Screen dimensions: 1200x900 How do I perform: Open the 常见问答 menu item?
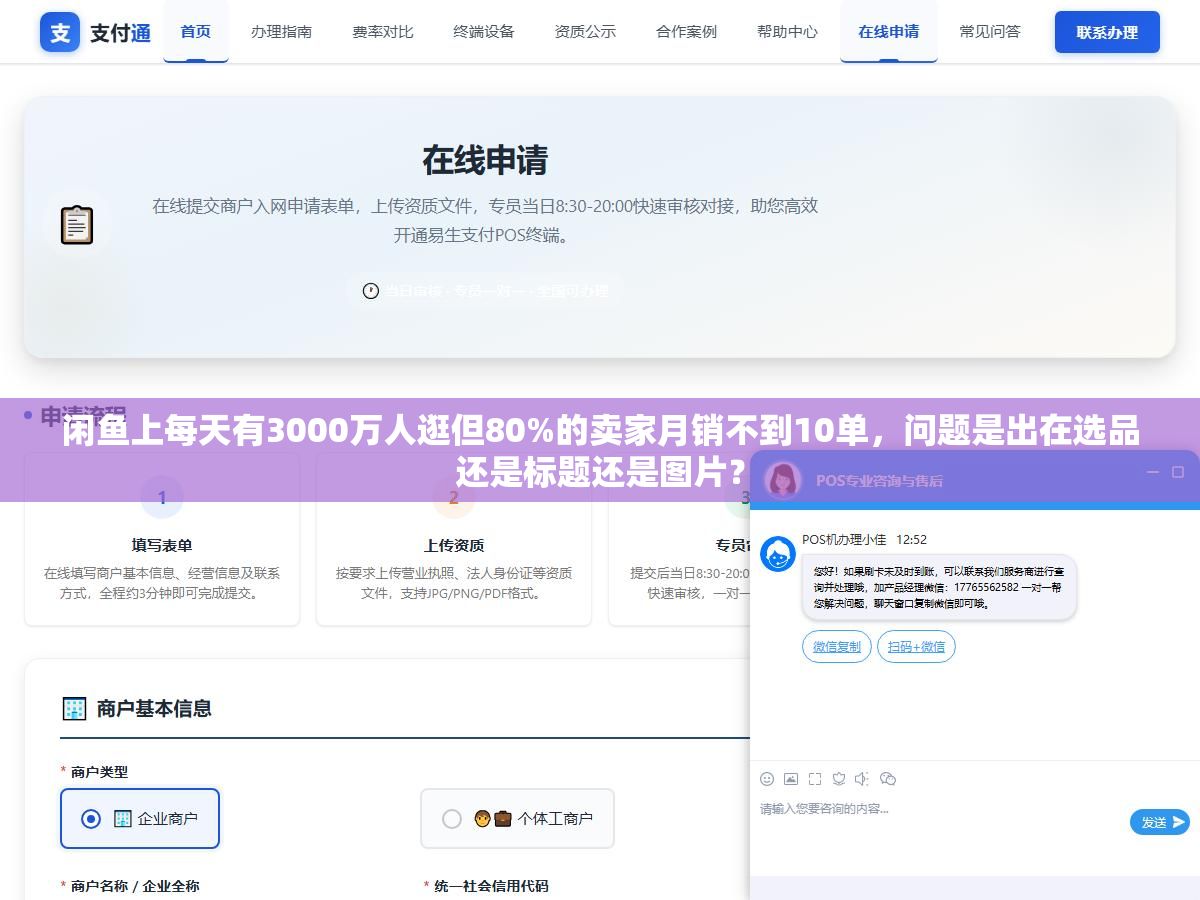(990, 31)
